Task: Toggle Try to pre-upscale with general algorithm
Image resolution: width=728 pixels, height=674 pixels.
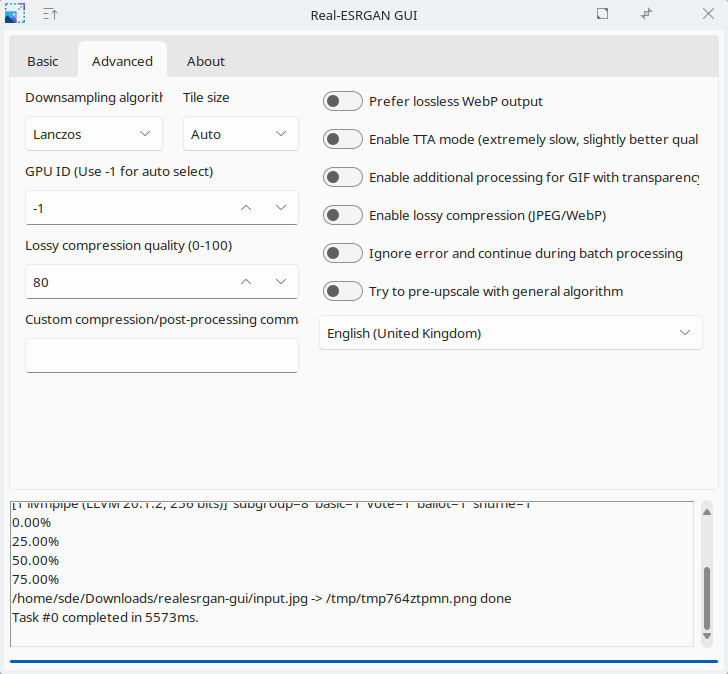Action: tap(343, 291)
